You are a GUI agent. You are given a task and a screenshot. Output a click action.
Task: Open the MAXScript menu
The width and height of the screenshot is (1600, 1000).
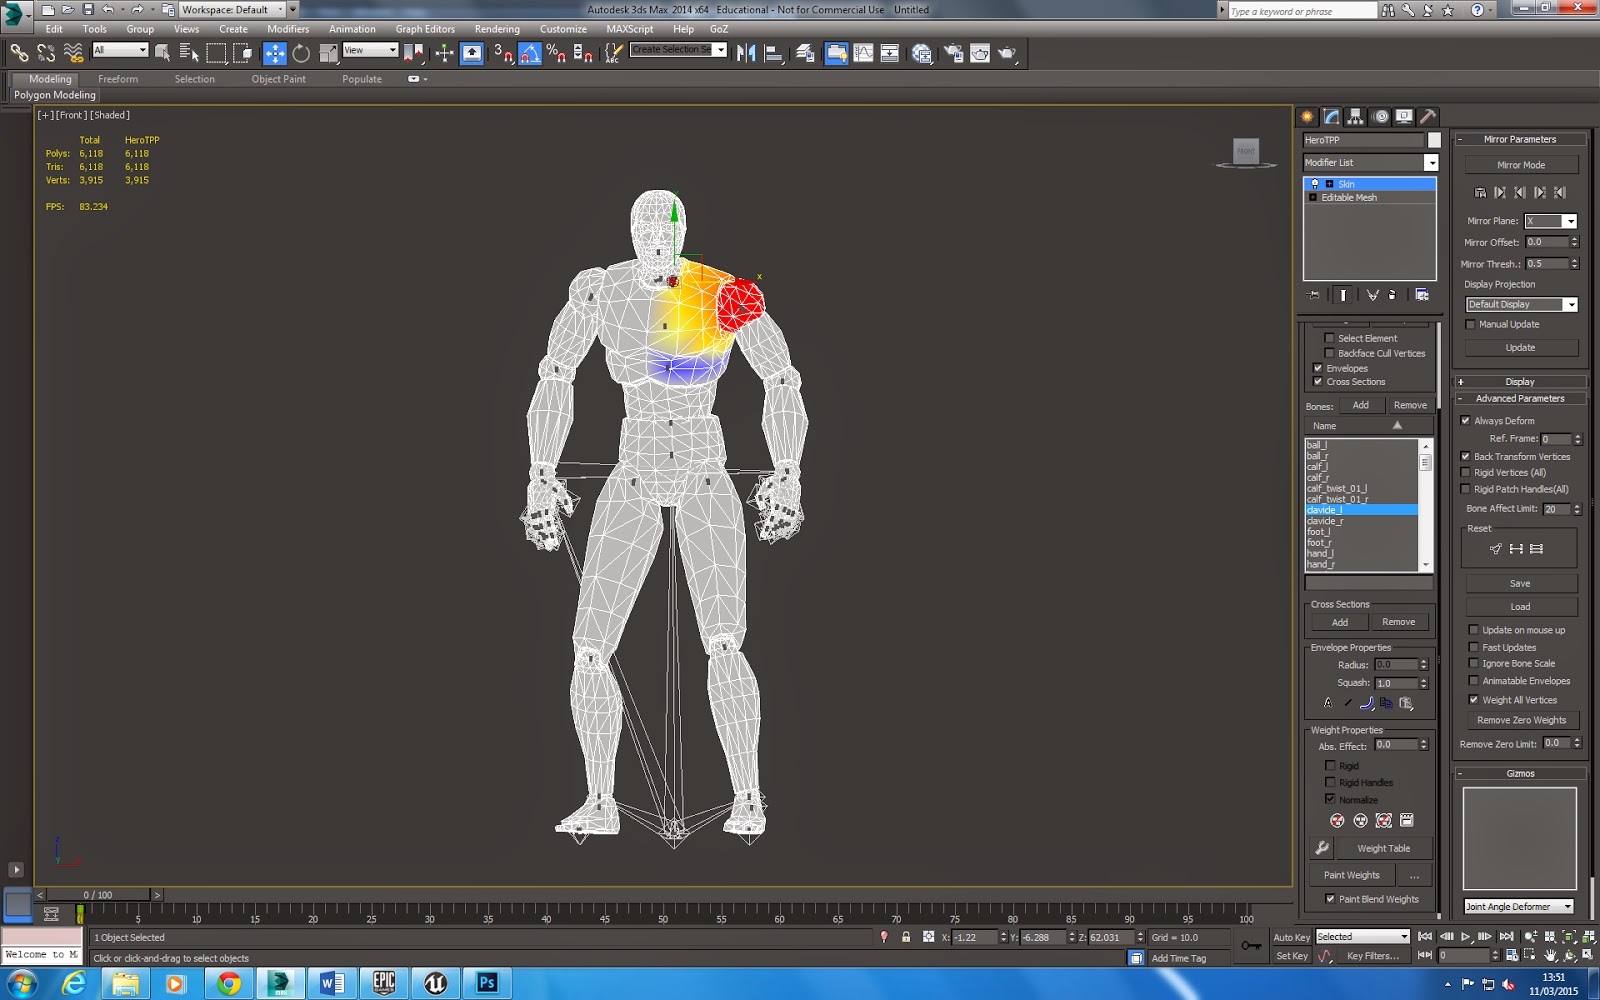tap(630, 29)
